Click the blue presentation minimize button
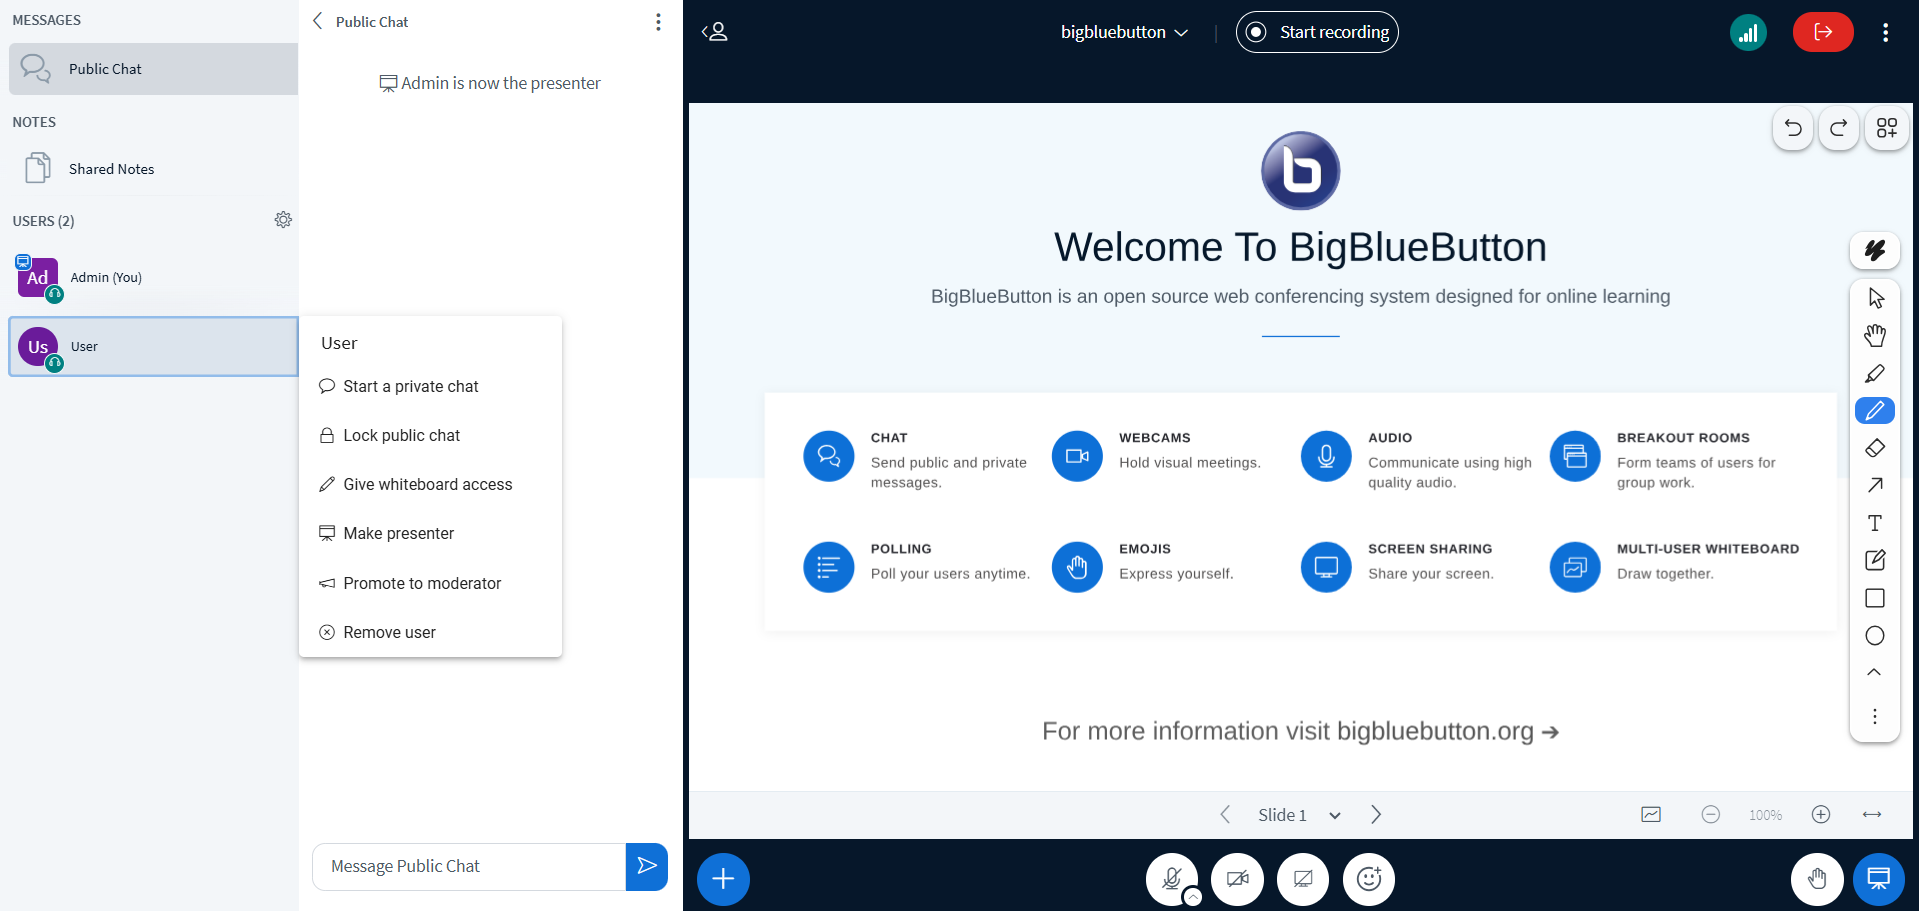This screenshot has width=1919, height=911. click(x=1879, y=879)
